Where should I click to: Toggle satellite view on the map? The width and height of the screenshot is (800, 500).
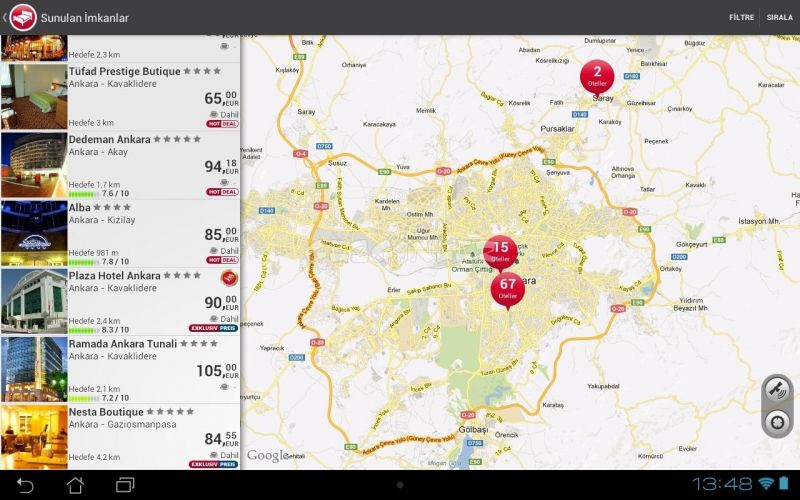pyautogui.click(x=777, y=391)
